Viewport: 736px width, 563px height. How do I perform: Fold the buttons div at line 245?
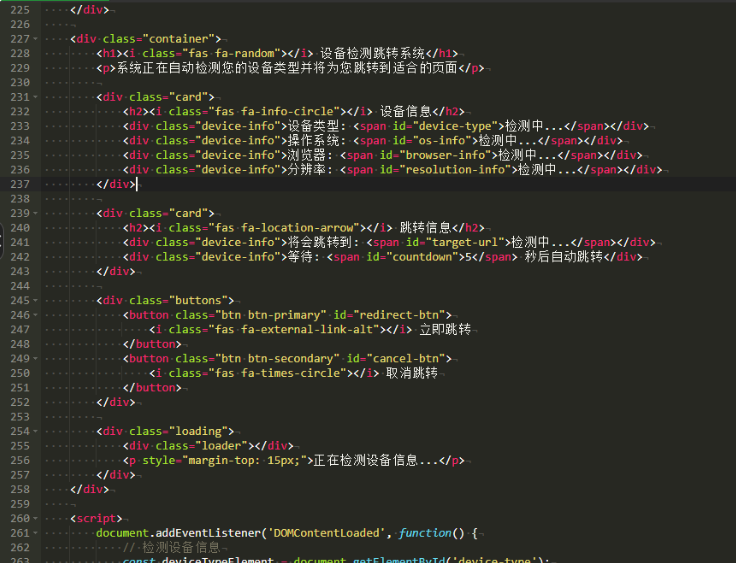click(36, 301)
